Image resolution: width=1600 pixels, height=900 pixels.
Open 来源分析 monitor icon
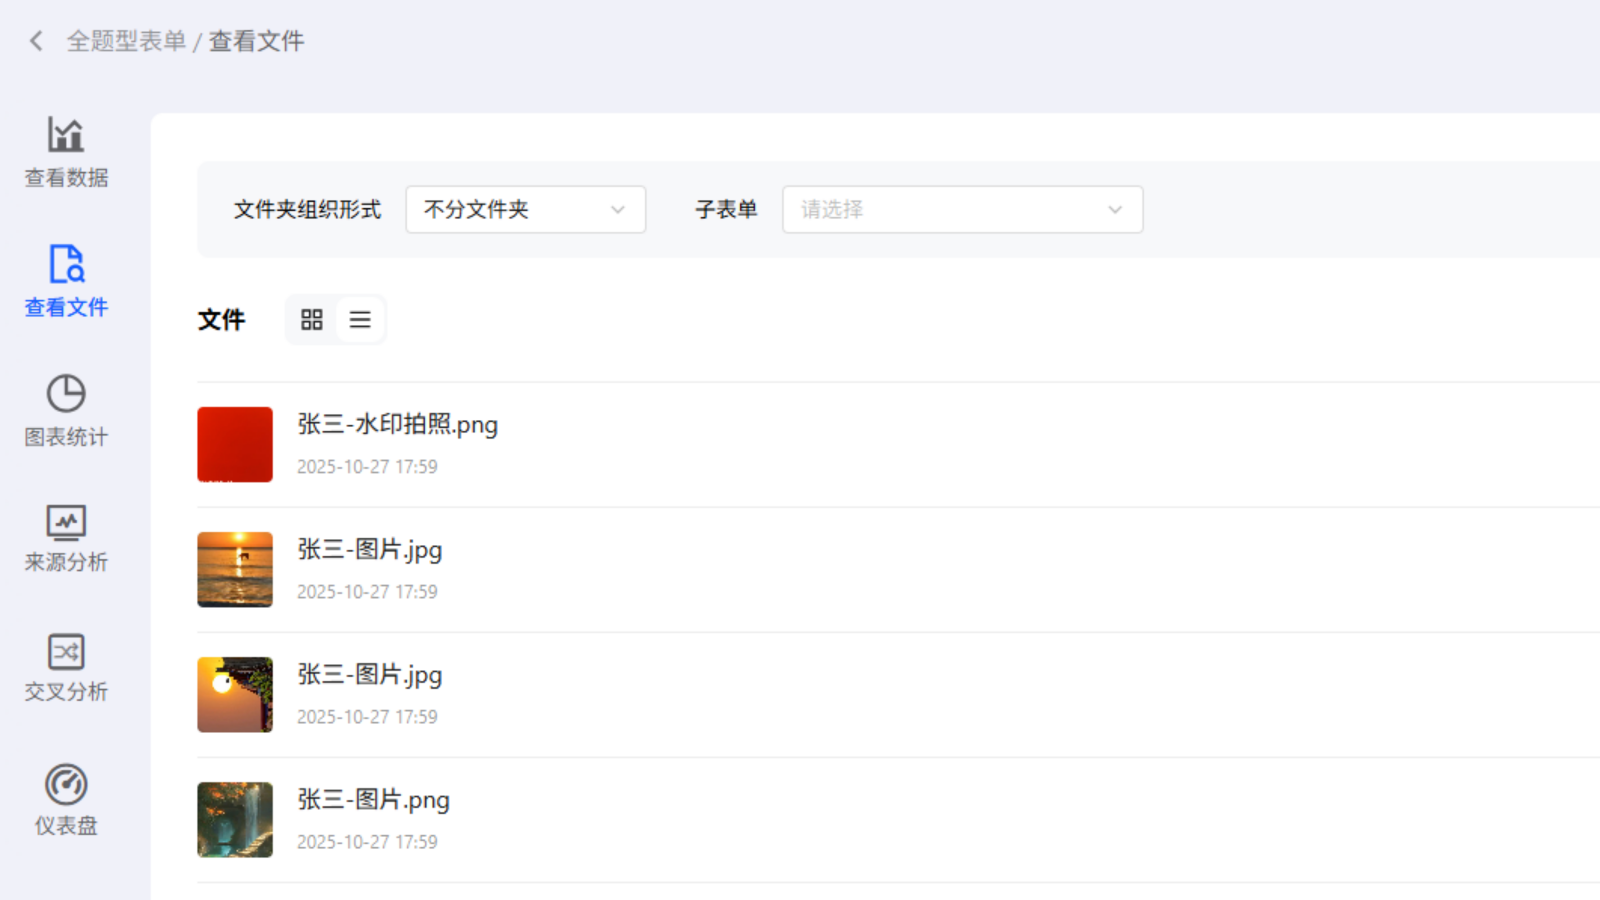coord(66,522)
